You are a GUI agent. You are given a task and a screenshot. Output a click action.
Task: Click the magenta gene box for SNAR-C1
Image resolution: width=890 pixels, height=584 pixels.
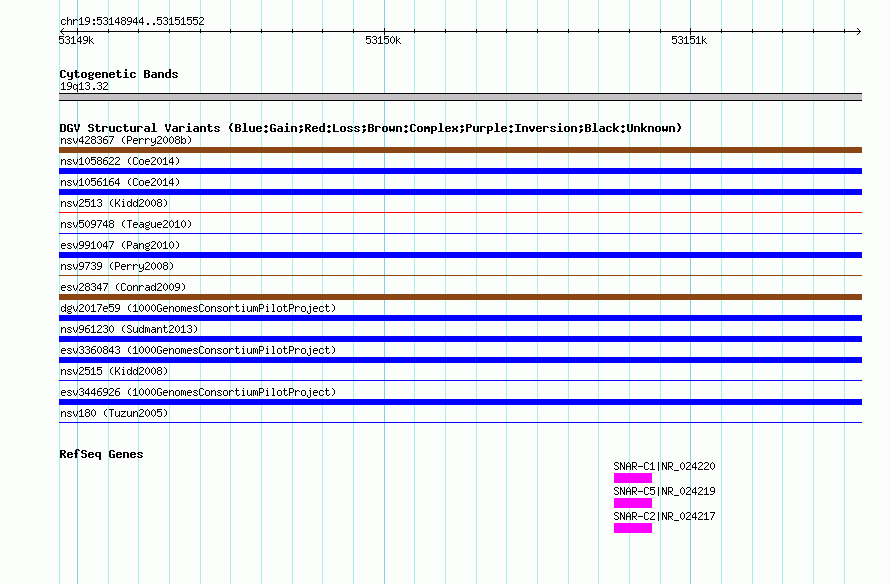[x=633, y=478]
